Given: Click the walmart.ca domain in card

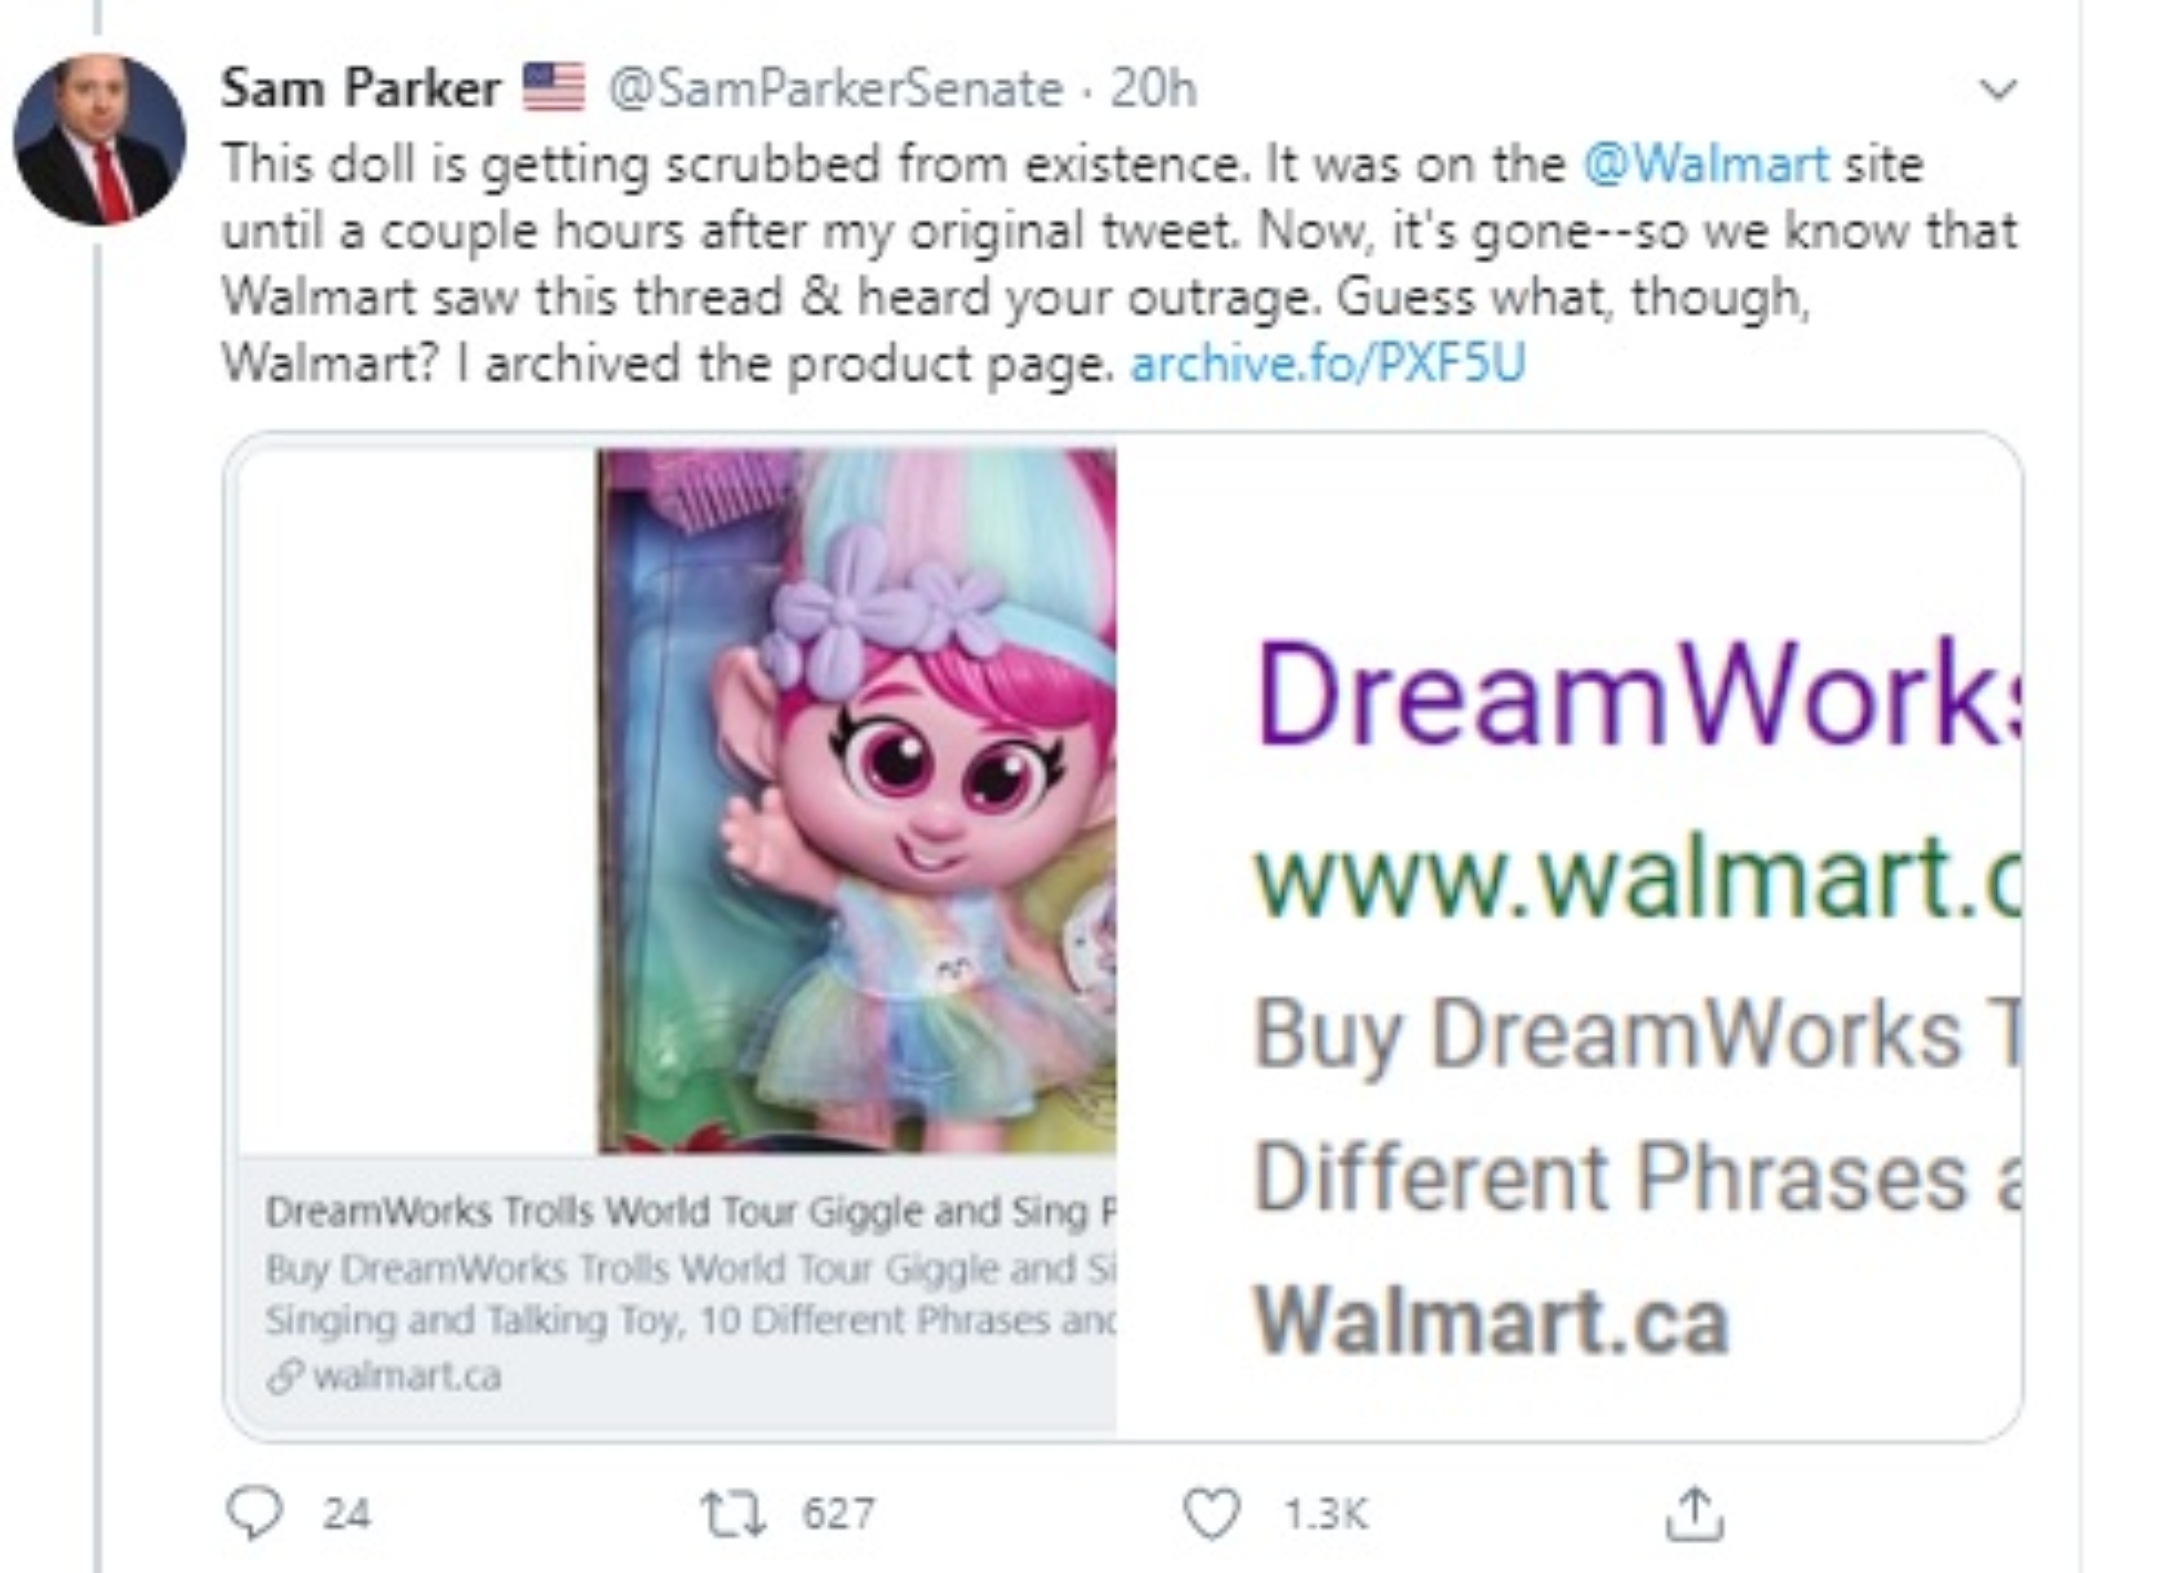Looking at the screenshot, I should 407,1376.
